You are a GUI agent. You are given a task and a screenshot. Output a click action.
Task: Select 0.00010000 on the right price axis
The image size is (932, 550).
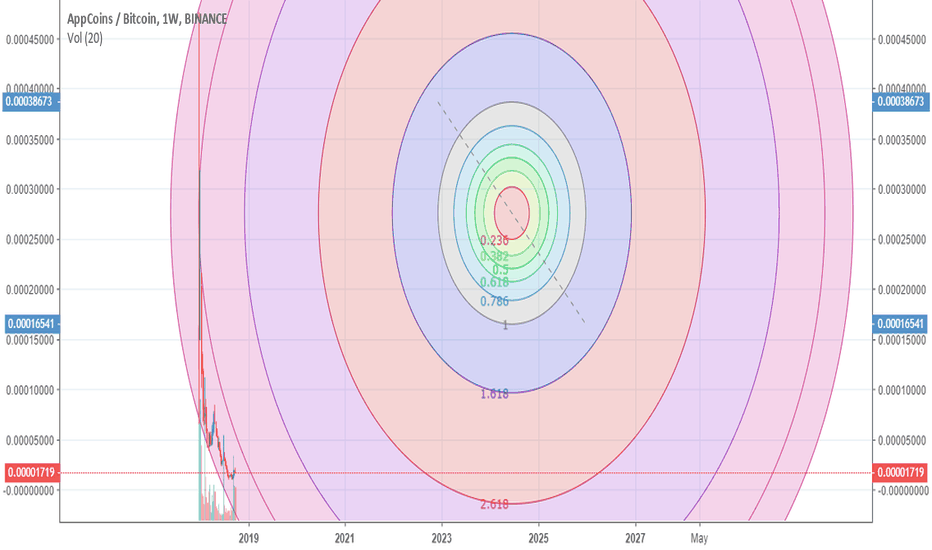902,391
